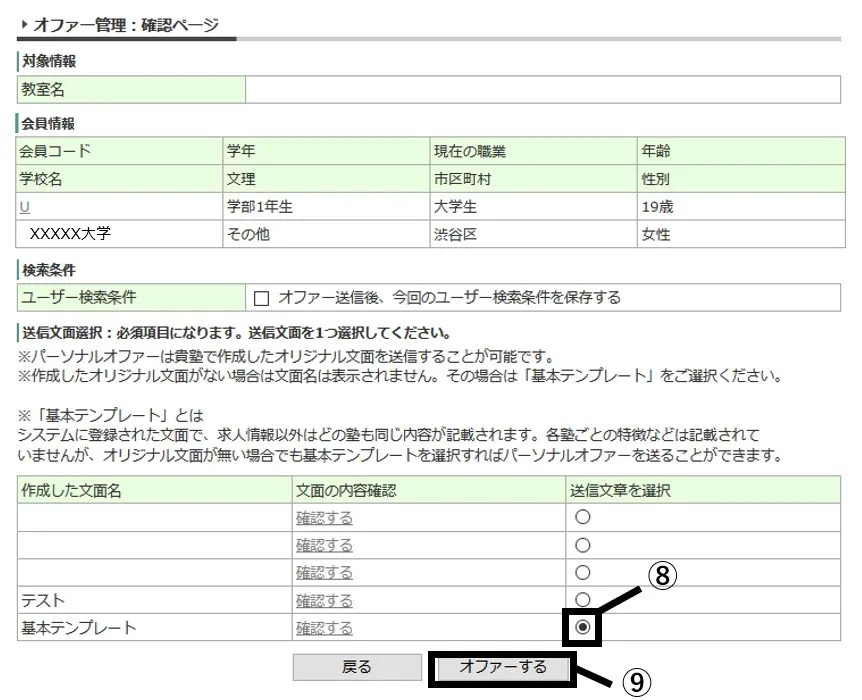The image size is (862, 700).
Task: Enable saving user search conditions checkbox
Action: coord(262,298)
